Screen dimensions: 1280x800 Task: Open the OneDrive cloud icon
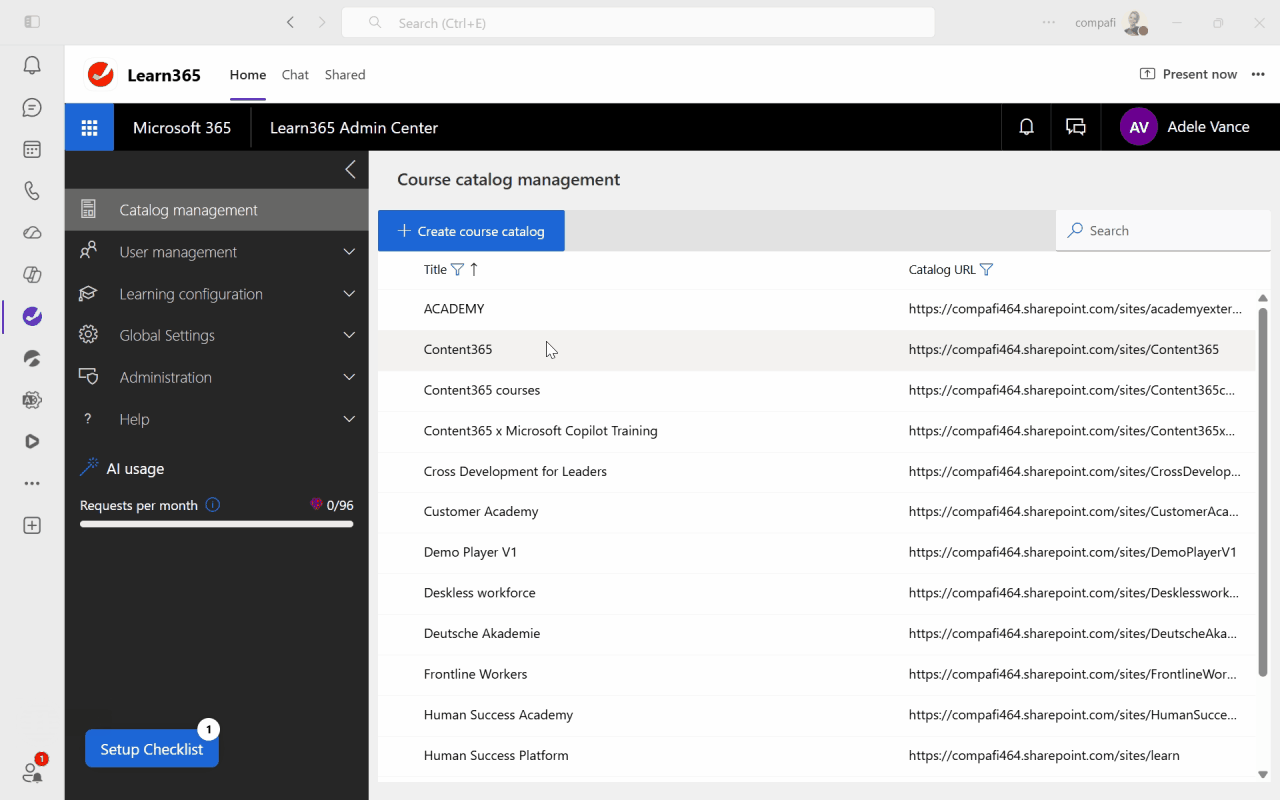click(x=32, y=233)
